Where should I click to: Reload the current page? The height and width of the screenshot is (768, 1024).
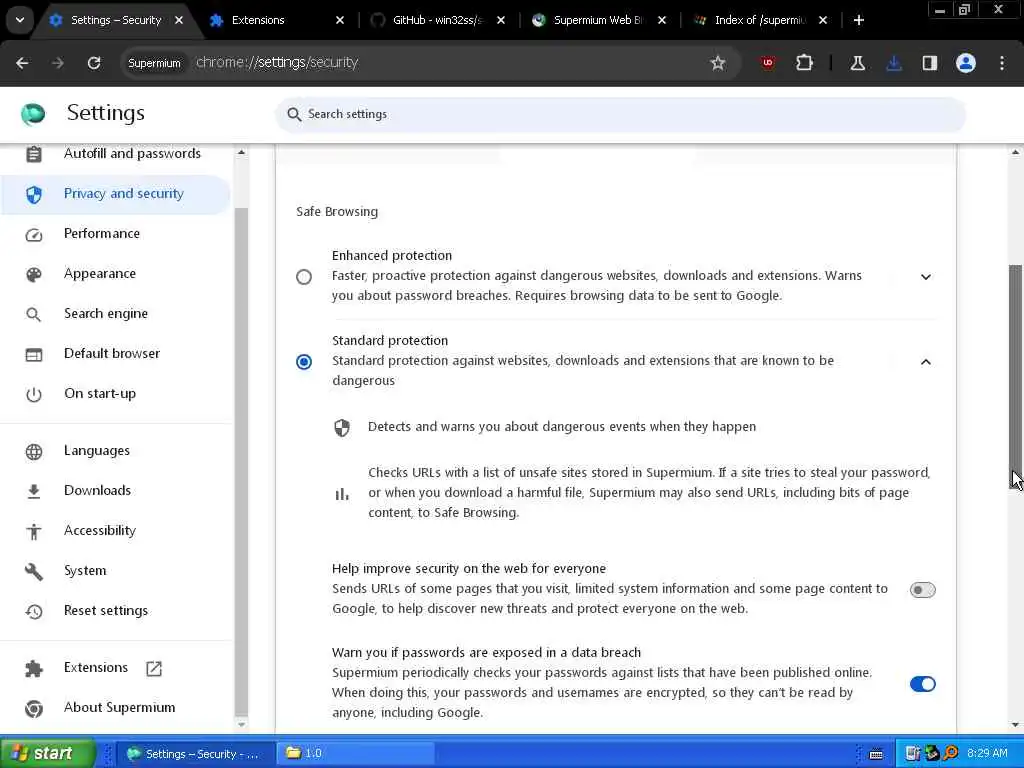point(94,63)
